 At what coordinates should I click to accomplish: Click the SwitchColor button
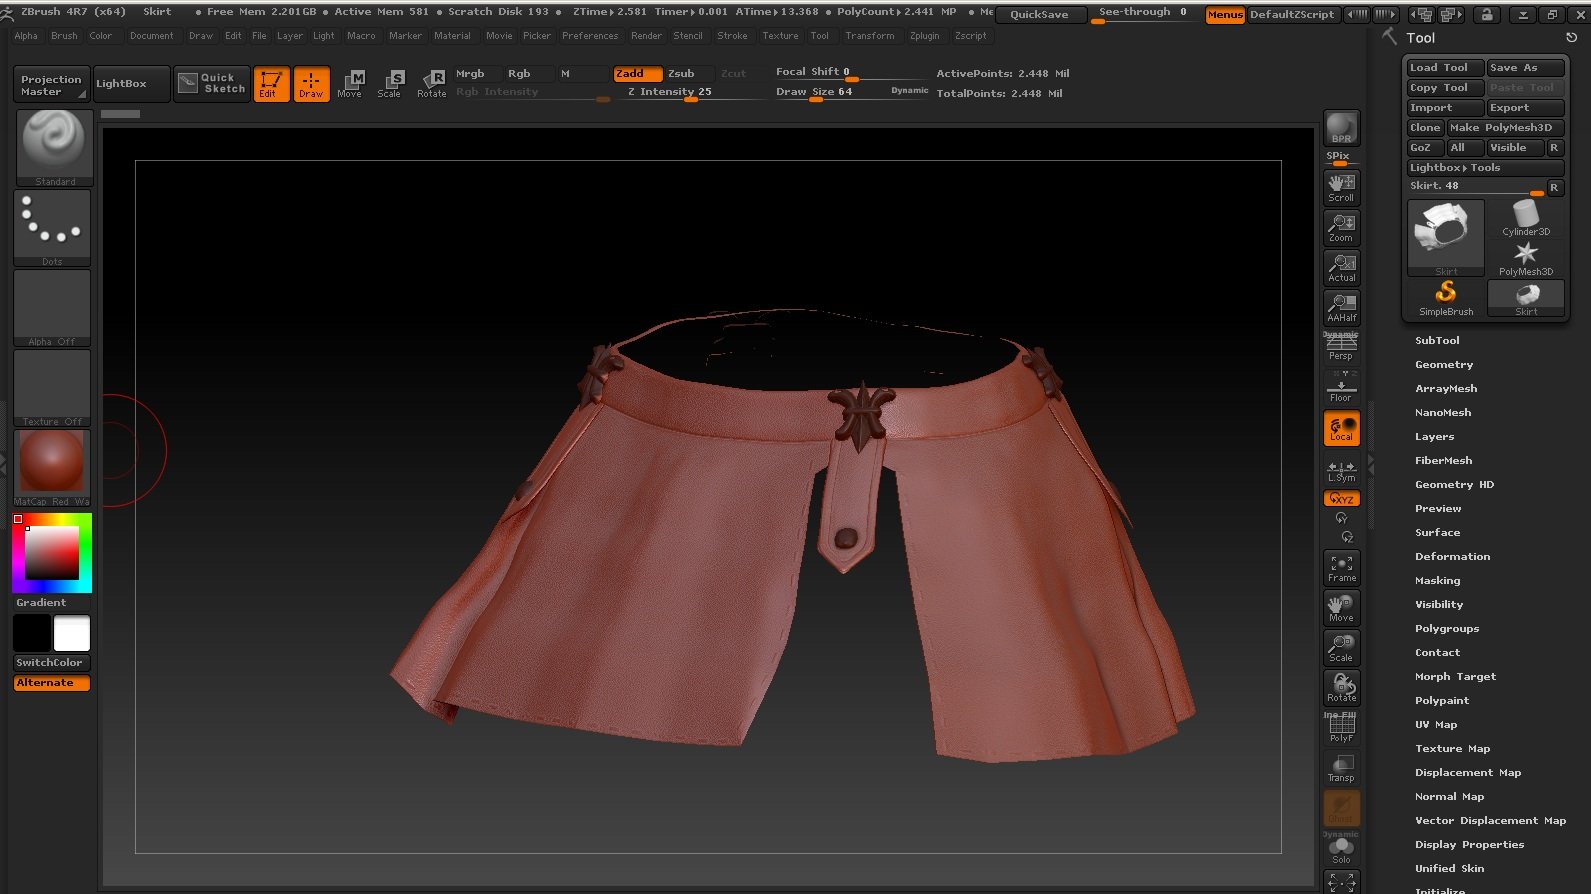[52, 663]
